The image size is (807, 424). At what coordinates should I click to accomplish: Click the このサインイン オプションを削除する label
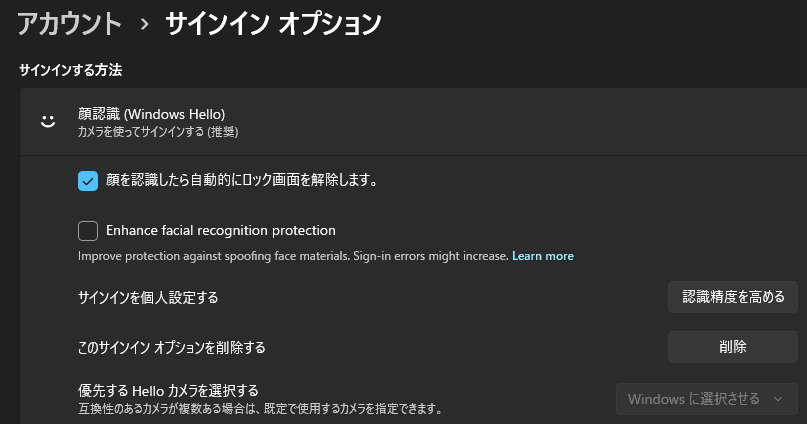[171, 348]
